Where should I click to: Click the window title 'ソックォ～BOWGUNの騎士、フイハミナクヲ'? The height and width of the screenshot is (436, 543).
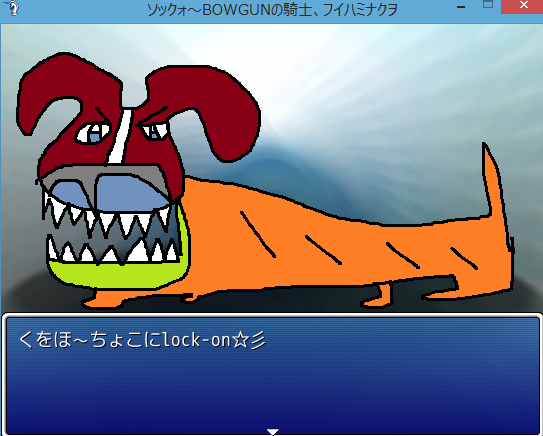coord(272,9)
